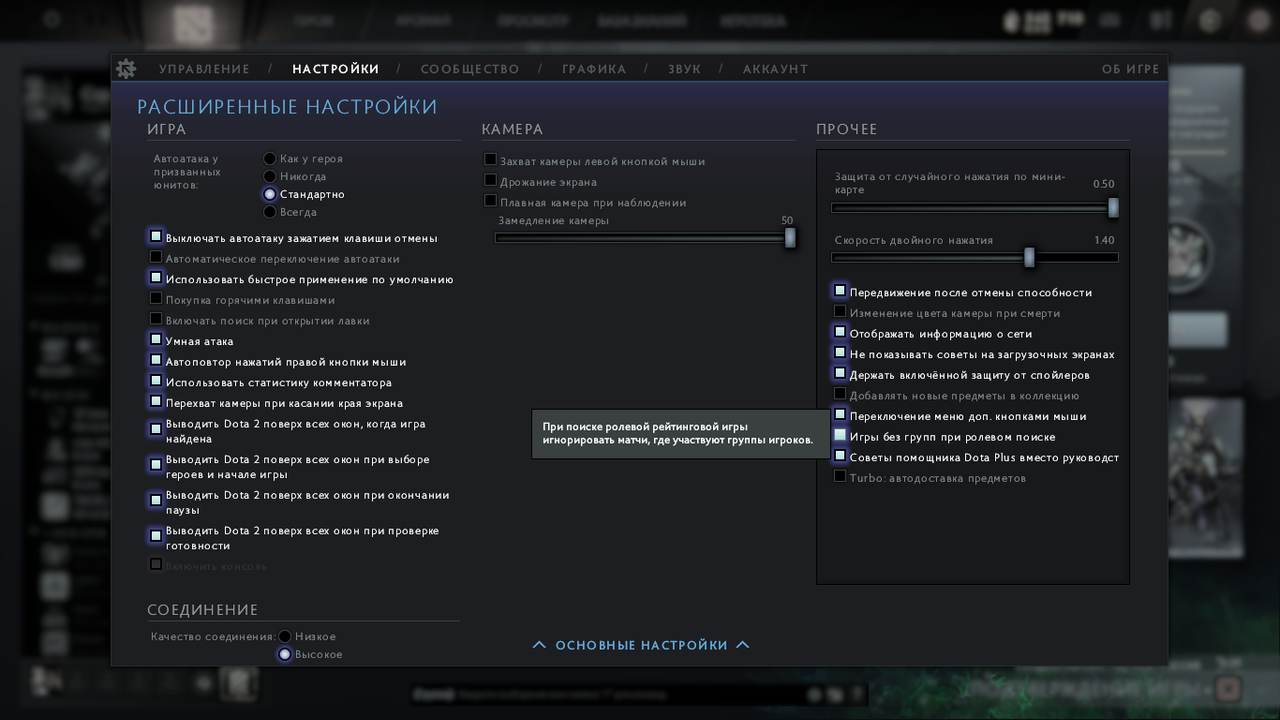Select 'Всегда' autoattack option
The width and height of the screenshot is (1280, 720).
pos(270,212)
